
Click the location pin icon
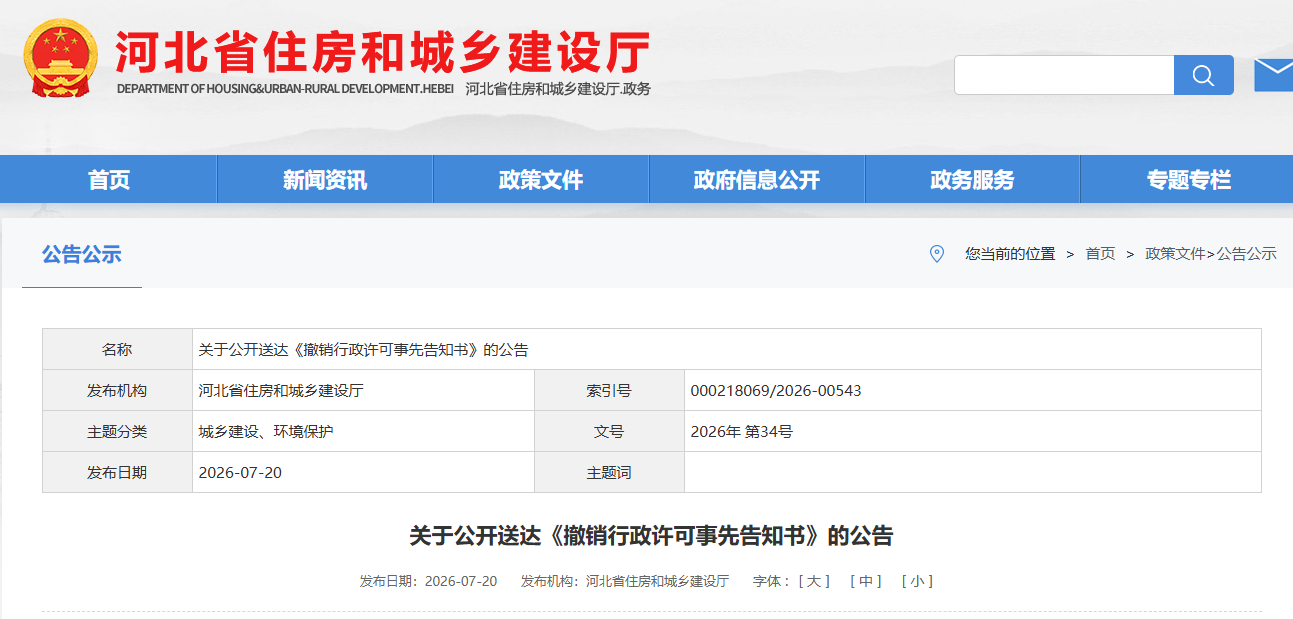(x=937, y=254)
